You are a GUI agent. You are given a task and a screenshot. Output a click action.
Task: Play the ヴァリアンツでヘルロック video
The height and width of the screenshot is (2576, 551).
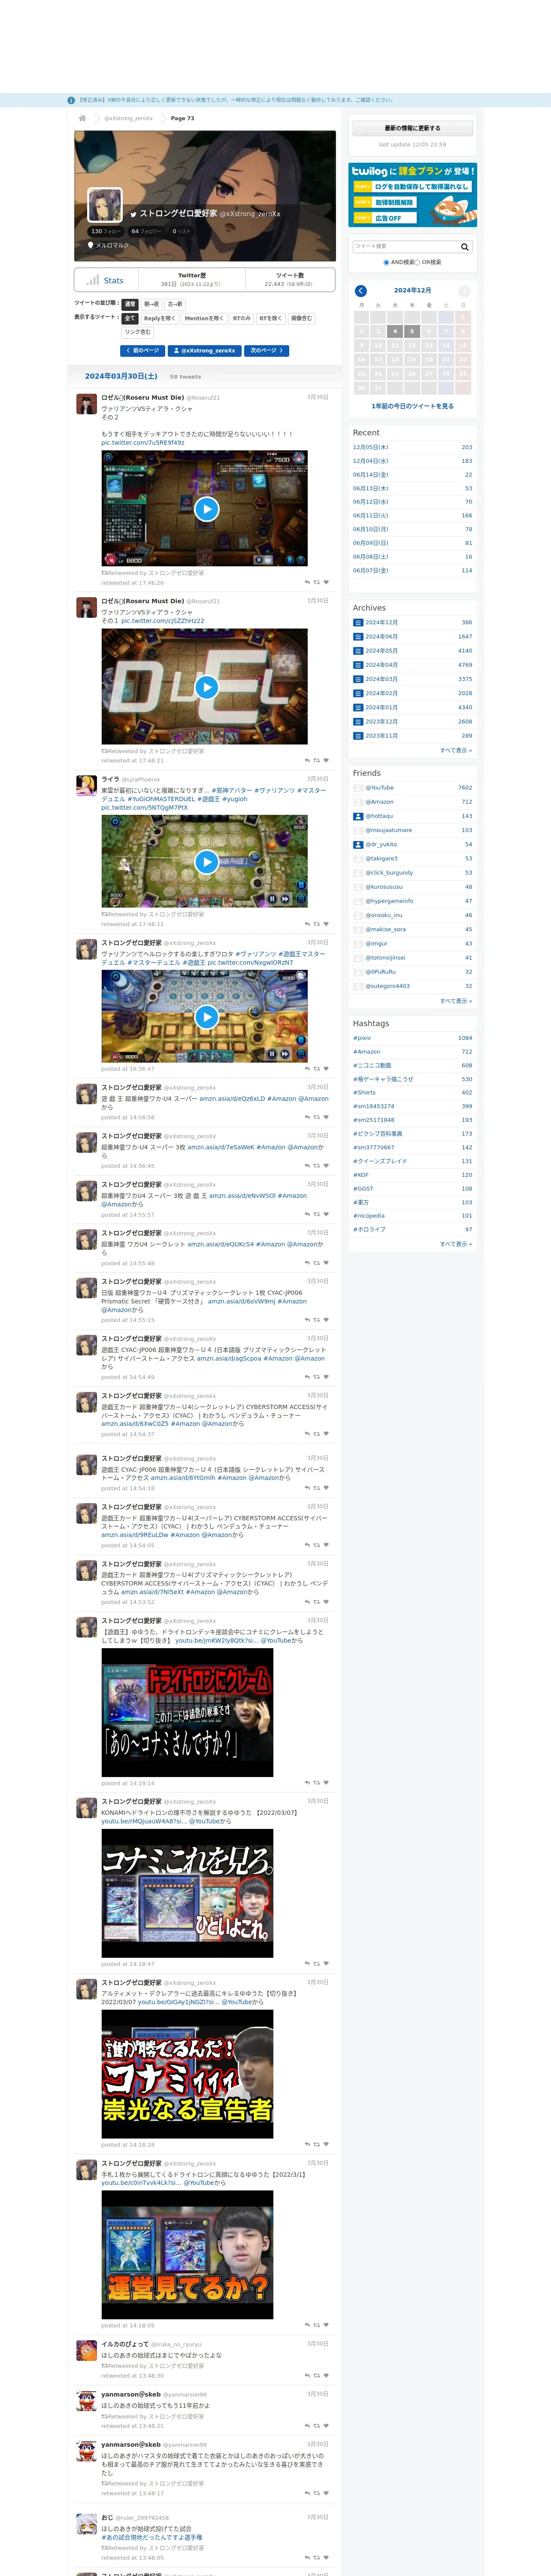click(206, 1017)
